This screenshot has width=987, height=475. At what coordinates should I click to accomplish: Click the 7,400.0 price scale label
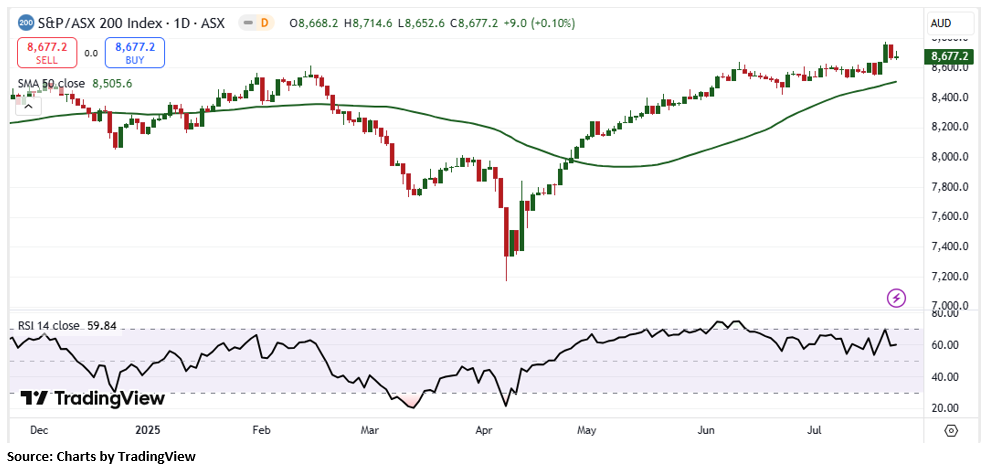(x=950, y=247)
